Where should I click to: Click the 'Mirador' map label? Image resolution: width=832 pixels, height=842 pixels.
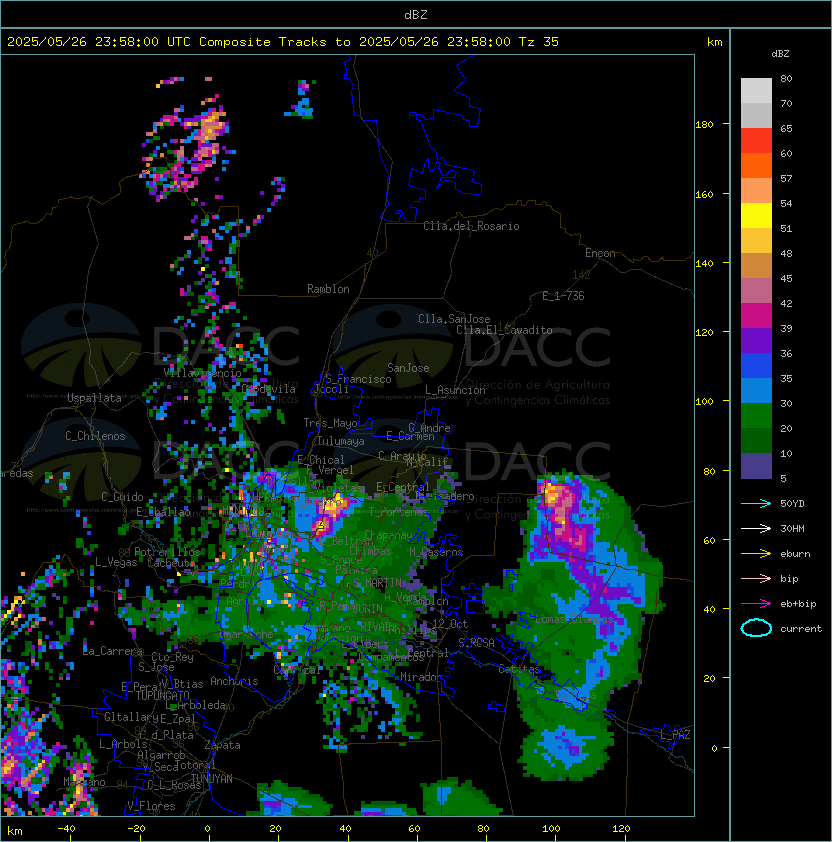[x=421, y=677]
